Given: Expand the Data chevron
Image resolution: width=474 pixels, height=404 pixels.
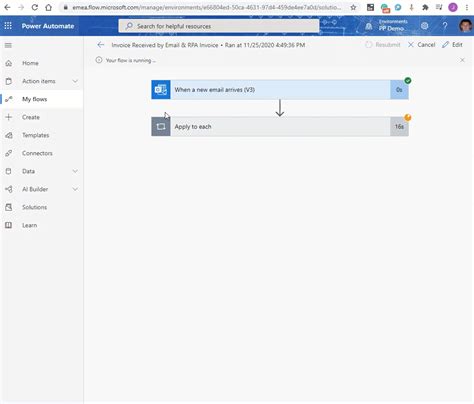Looking at the screenshot, I should (75, 171).
